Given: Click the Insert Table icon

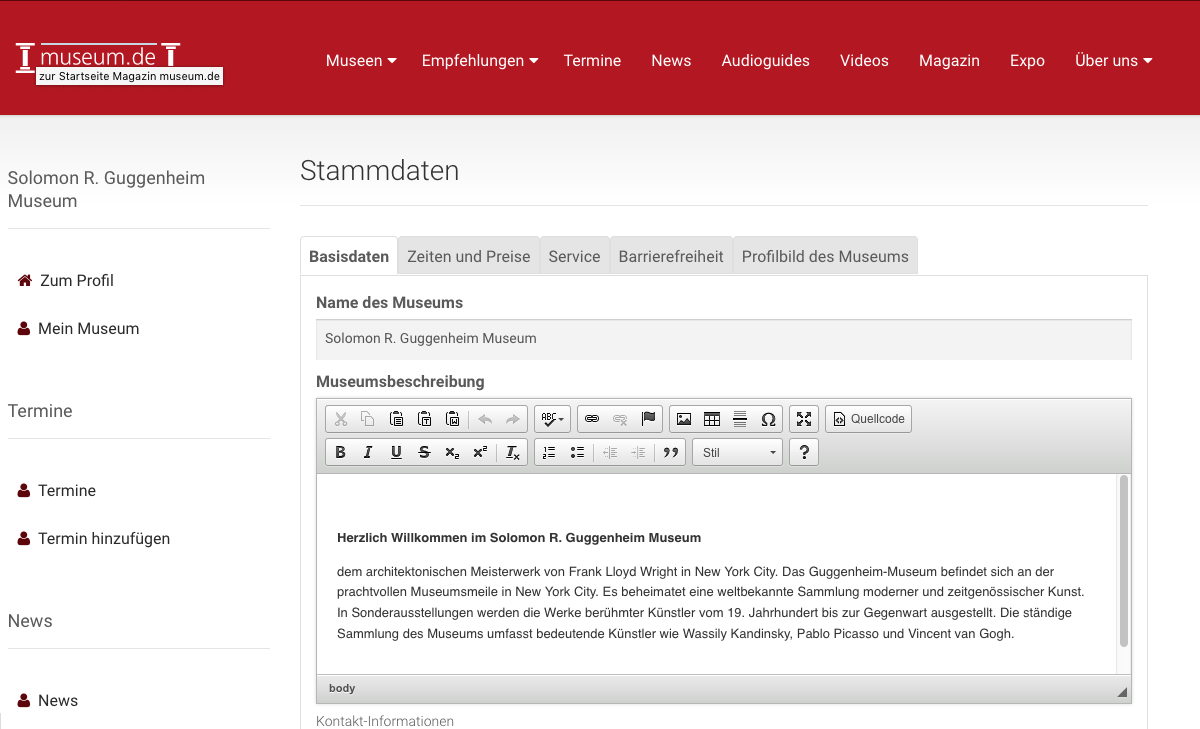Looking at the screenshot, I should click(712, 419).
